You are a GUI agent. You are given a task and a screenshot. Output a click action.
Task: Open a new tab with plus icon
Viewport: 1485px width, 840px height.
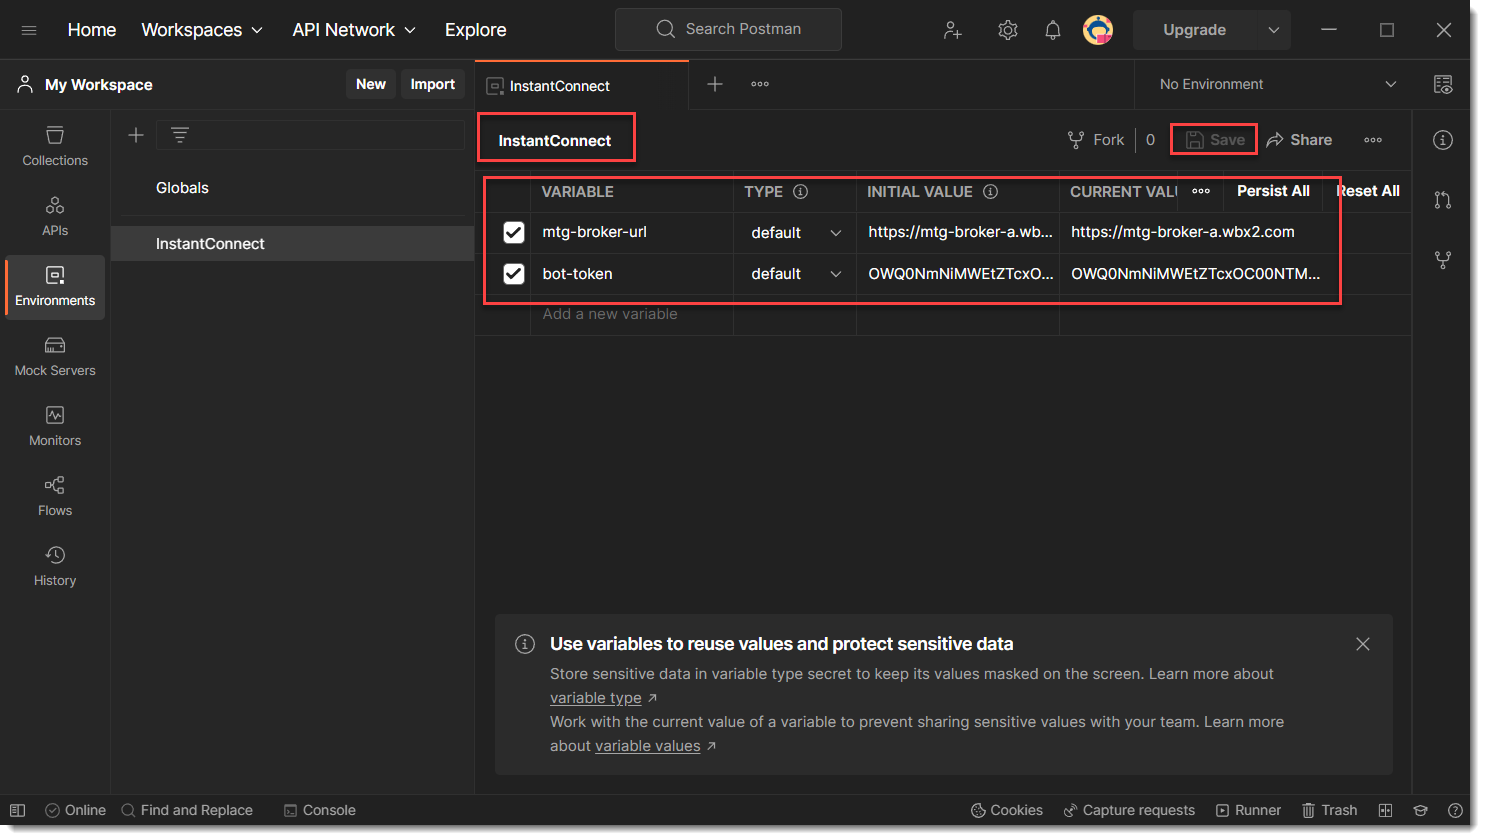coord(715,84)
